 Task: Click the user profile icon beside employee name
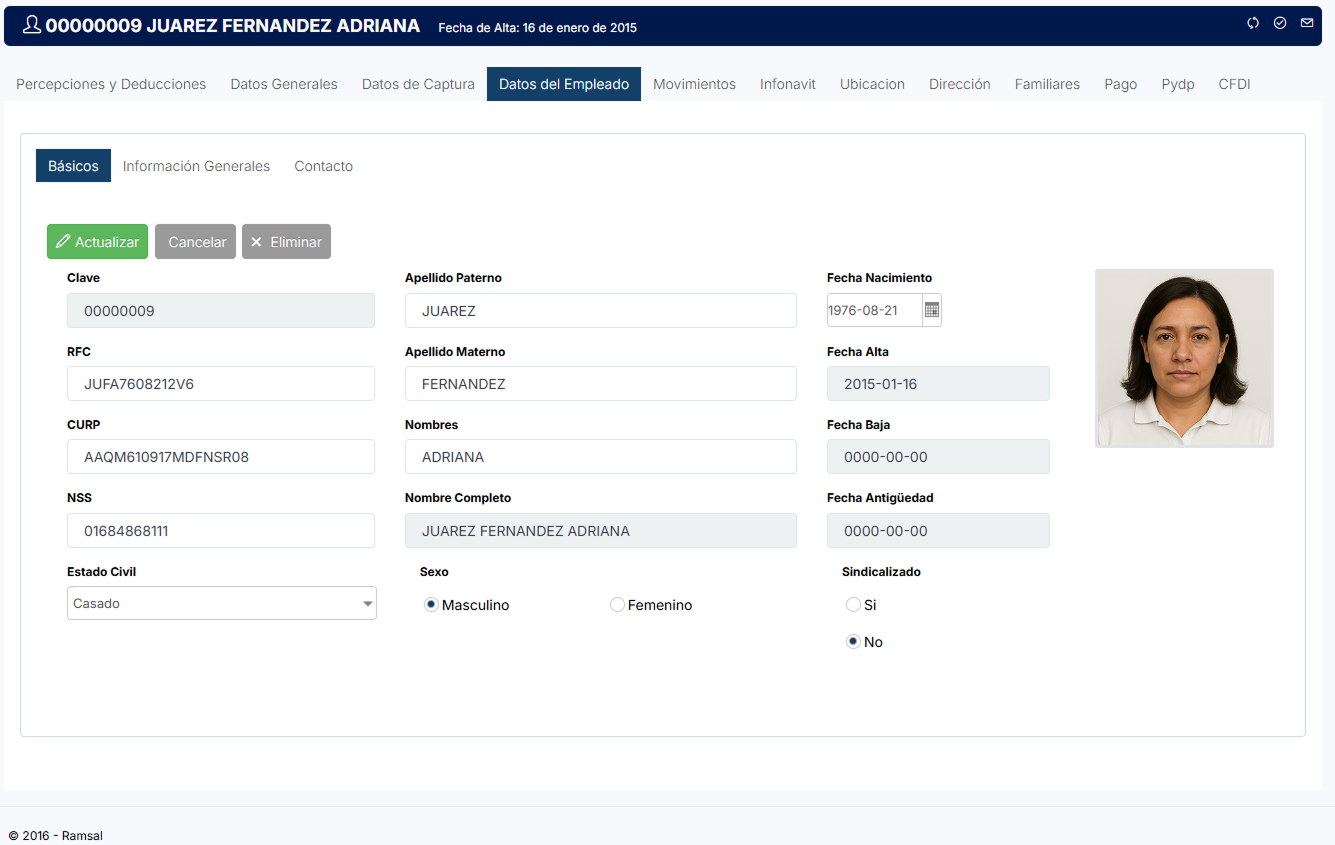coord(32,26)
